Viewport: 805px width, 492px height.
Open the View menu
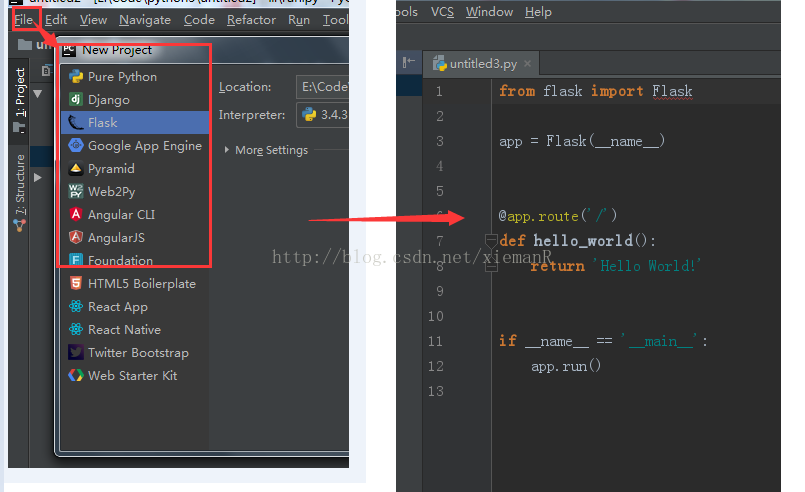[93, 20]
